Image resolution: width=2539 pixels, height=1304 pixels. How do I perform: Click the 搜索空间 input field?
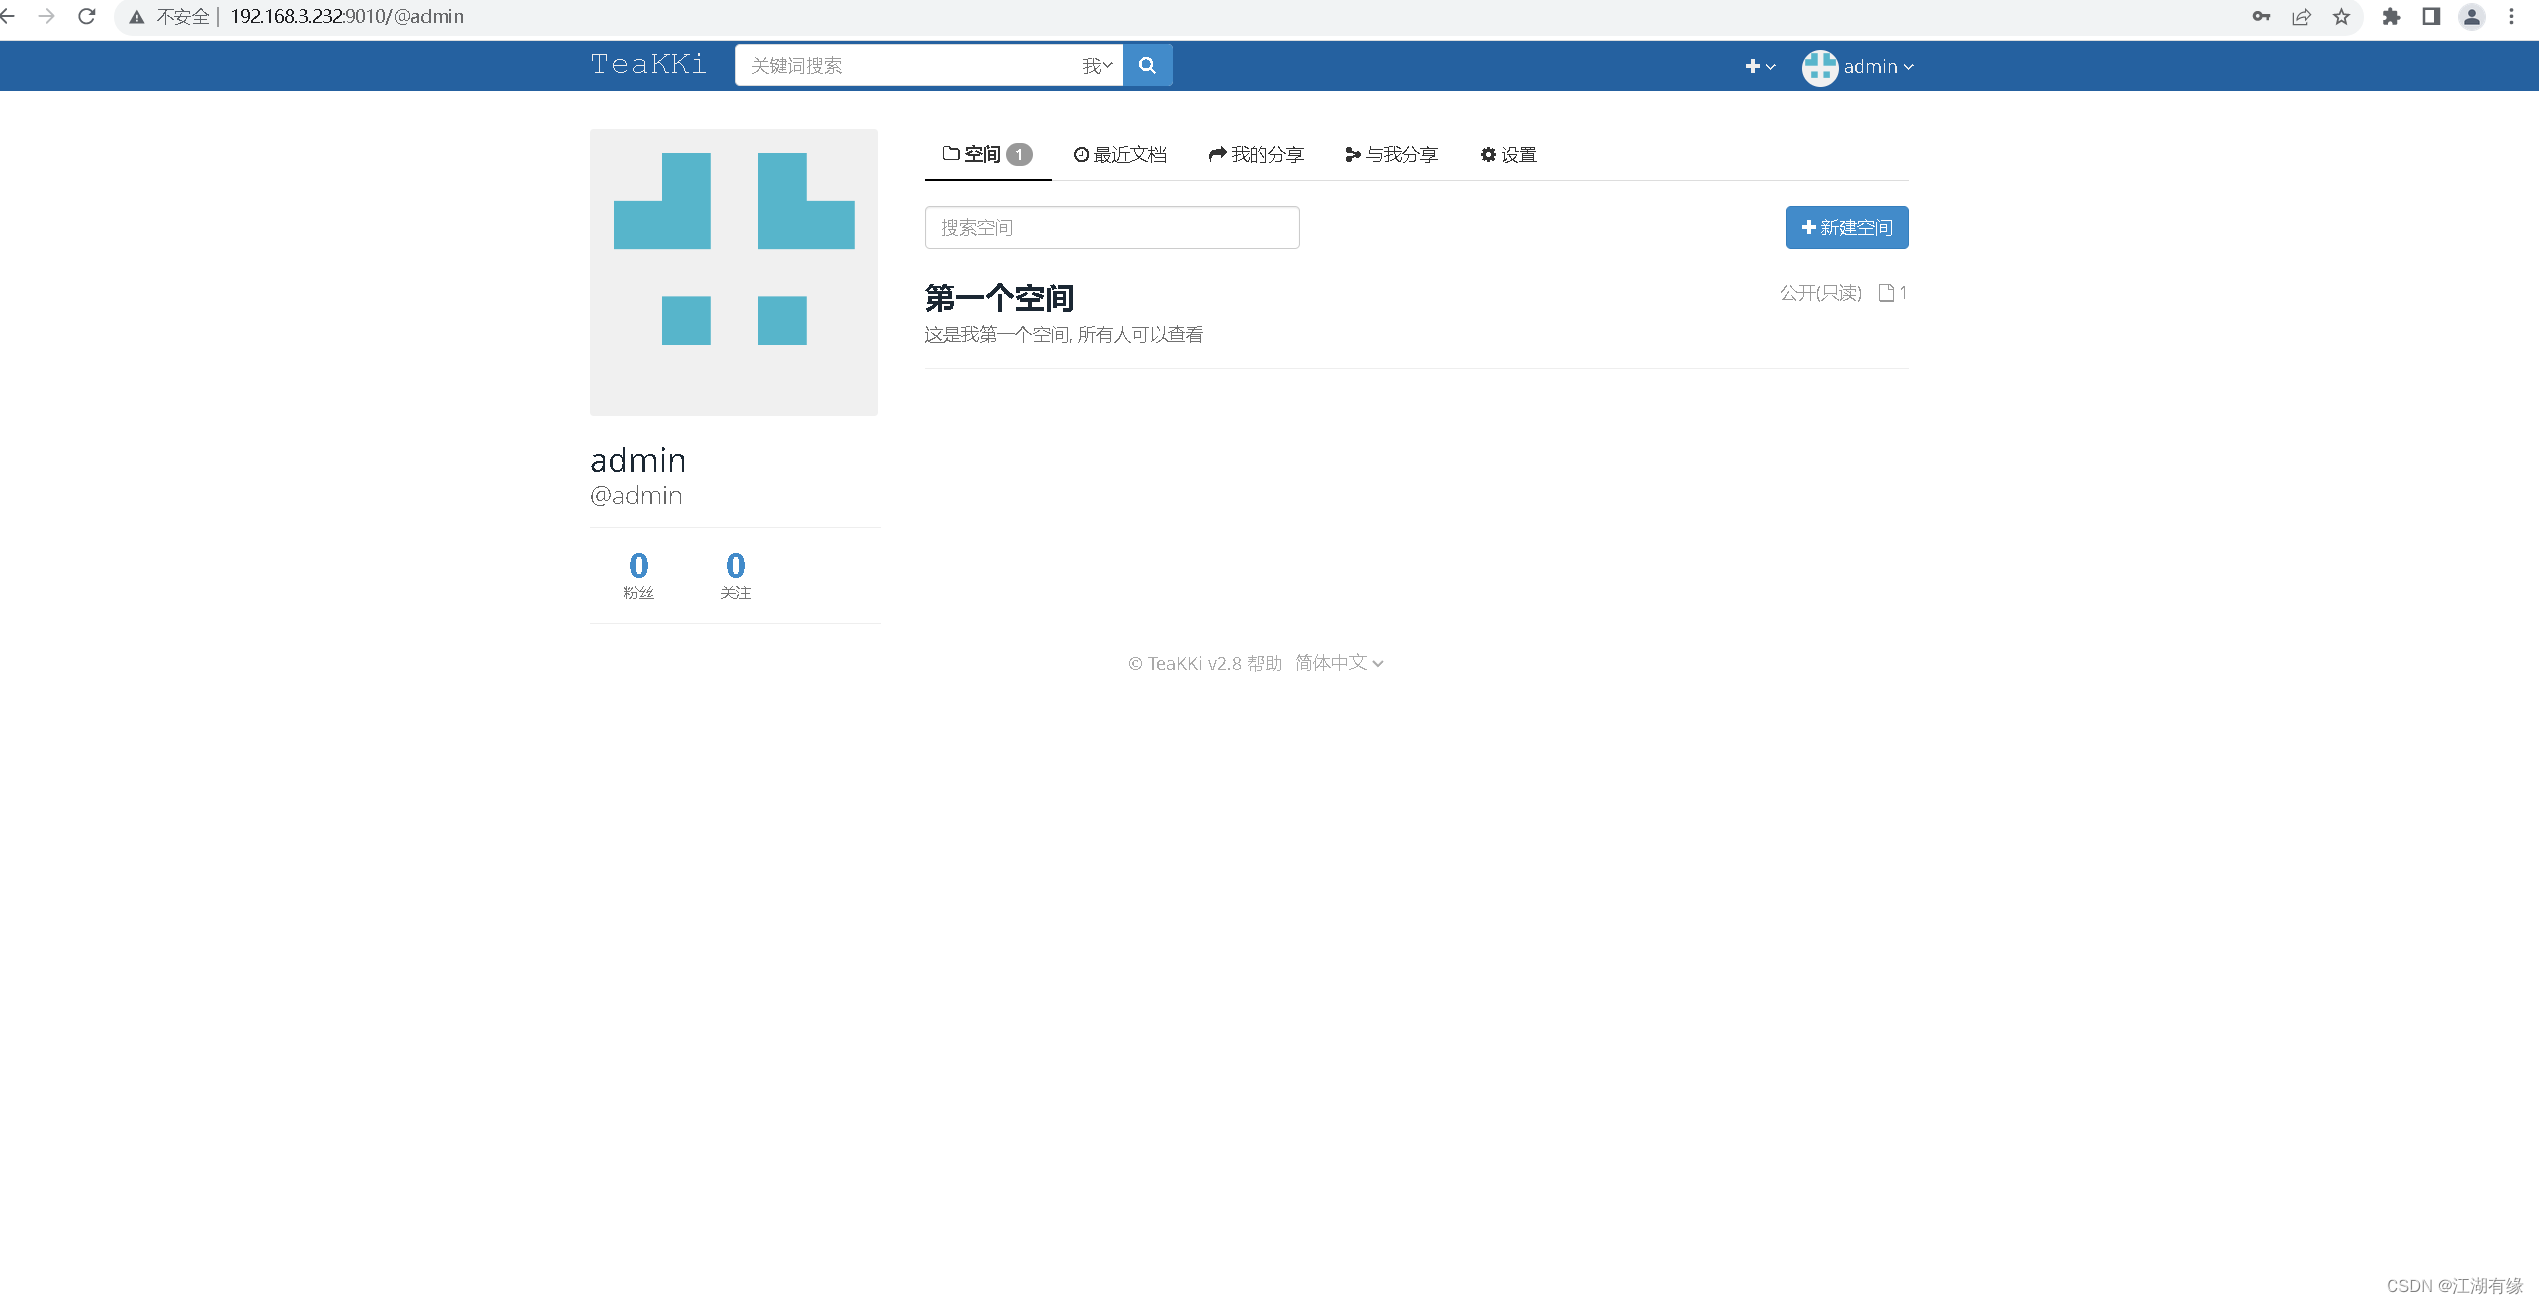point(1111,227)
